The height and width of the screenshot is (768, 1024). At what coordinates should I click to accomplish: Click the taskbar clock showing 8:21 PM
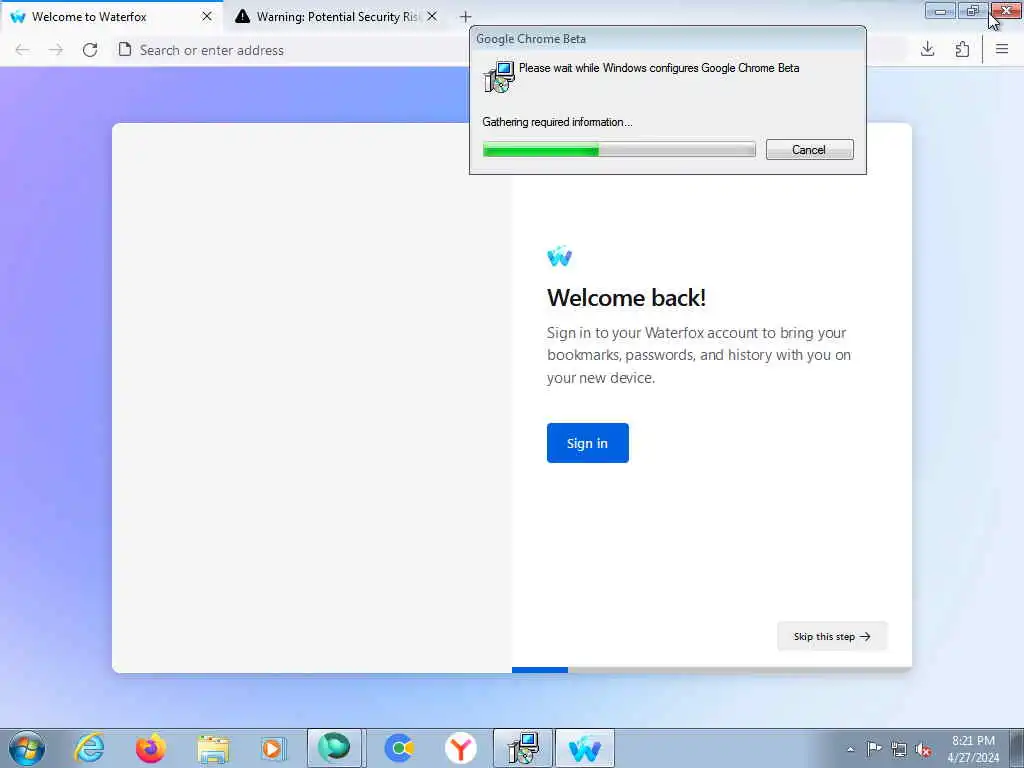point(973,749)
